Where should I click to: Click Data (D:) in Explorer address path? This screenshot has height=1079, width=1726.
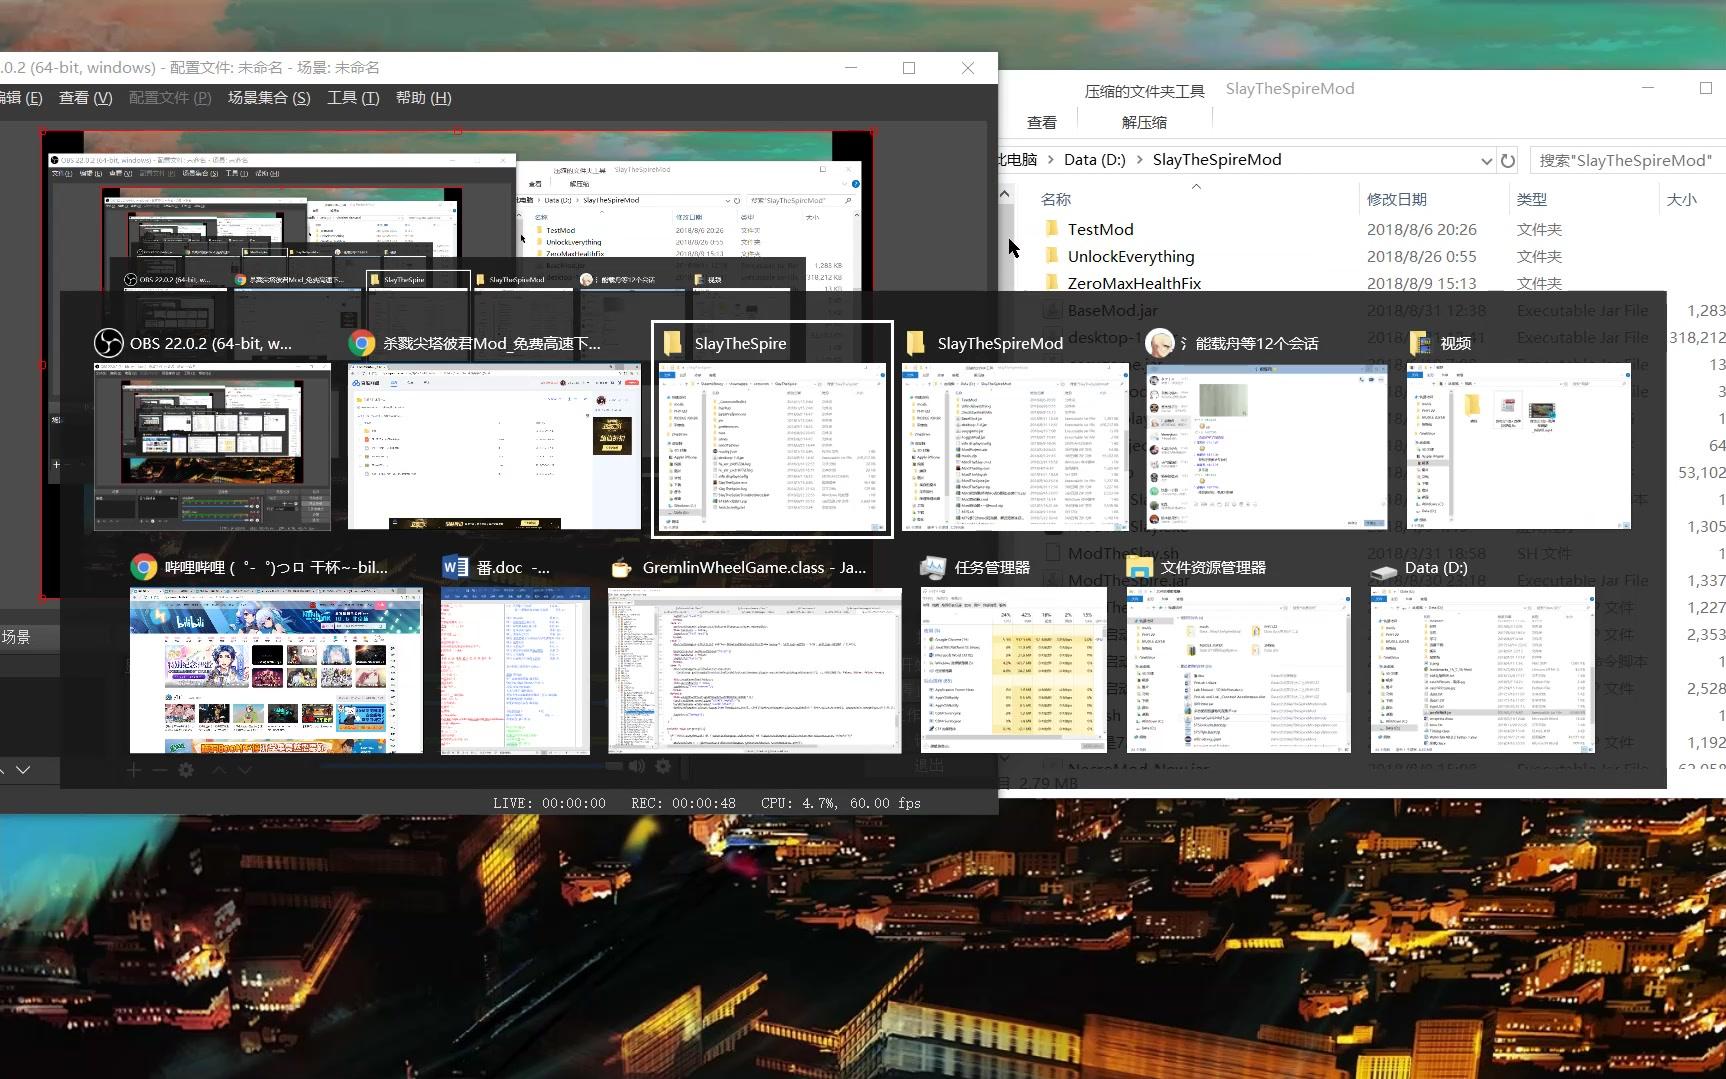(1094, 159)
